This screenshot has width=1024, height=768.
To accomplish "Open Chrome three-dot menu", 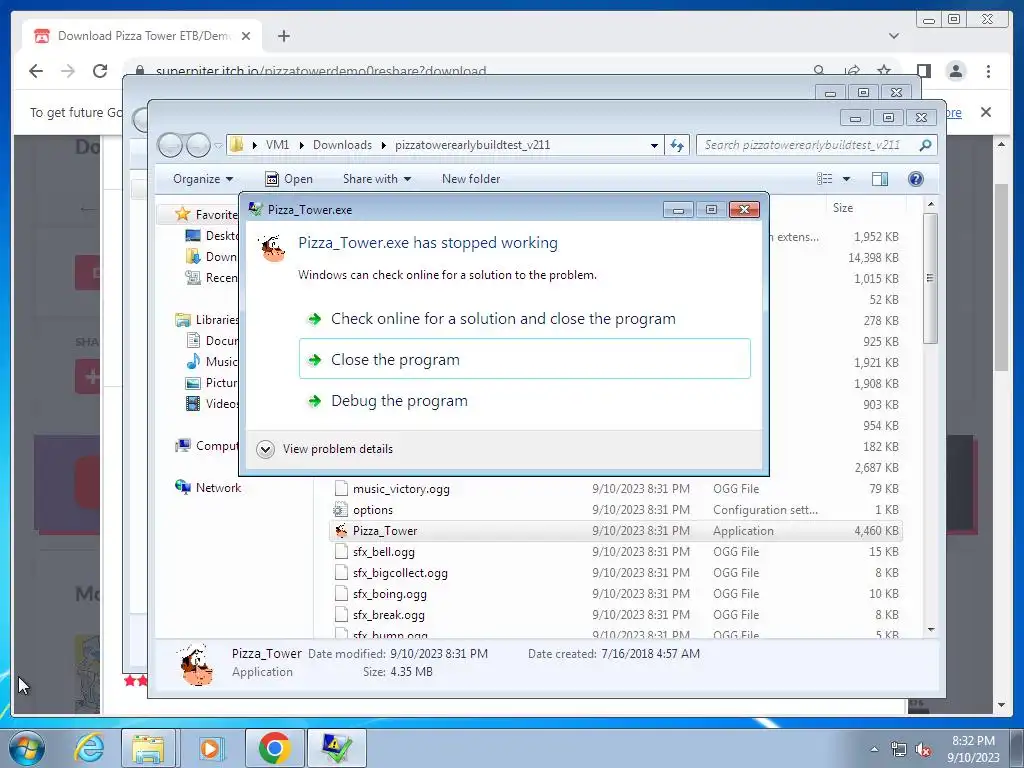I will pyautogui.click(x=988, y=71).
